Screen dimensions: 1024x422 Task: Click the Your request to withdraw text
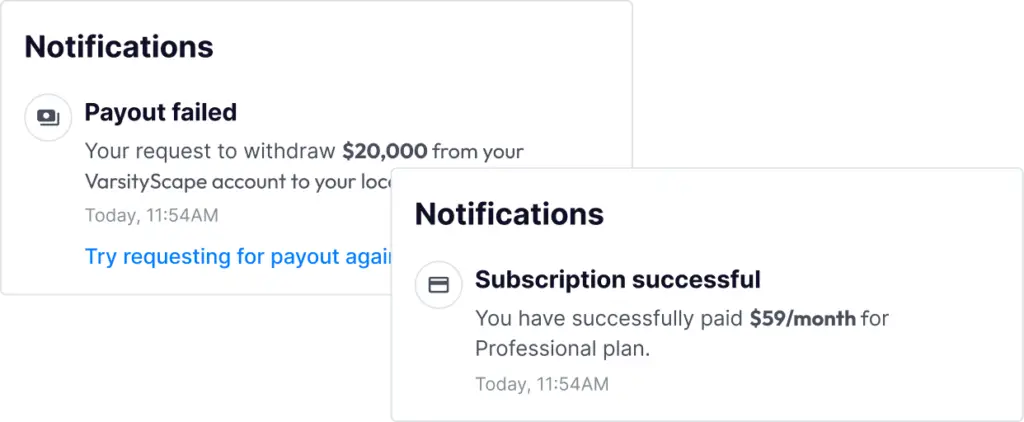pyautogui.click(x=211, y=152)
